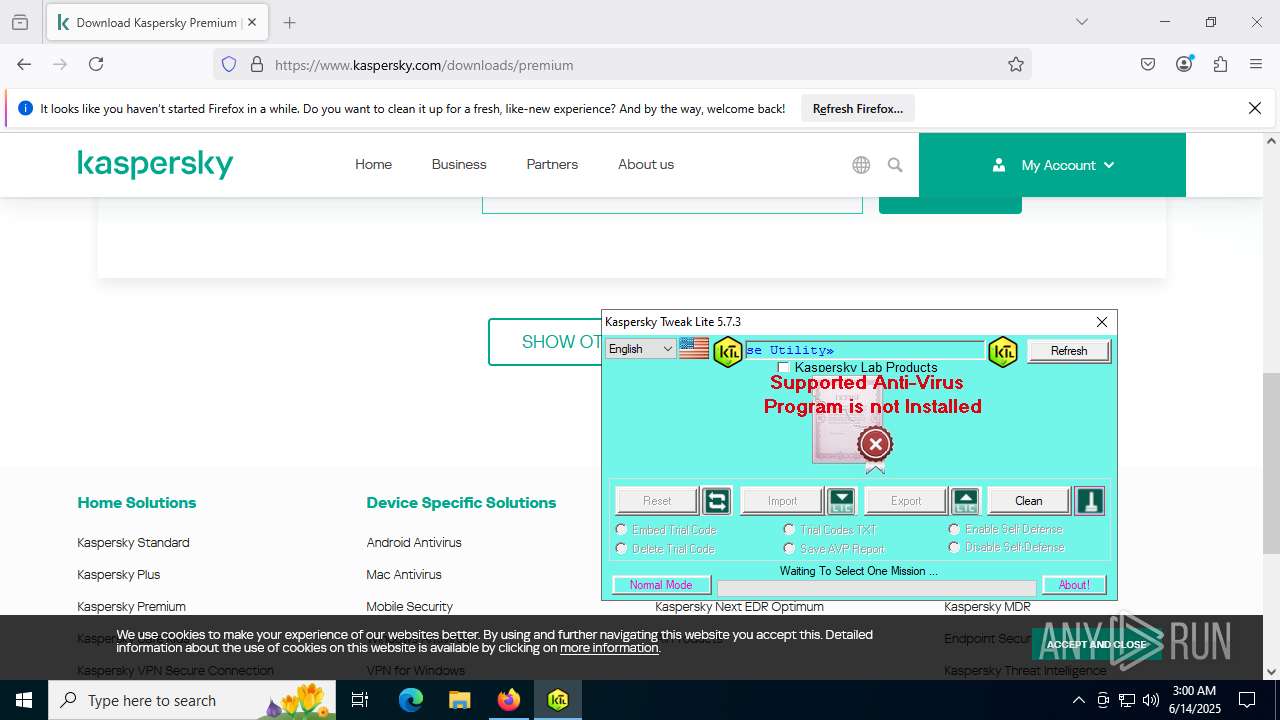The width and height of the screenshot is (1280, 720).
Task: Select Disable Self-Defense radio option
Action: coord(954,547)
